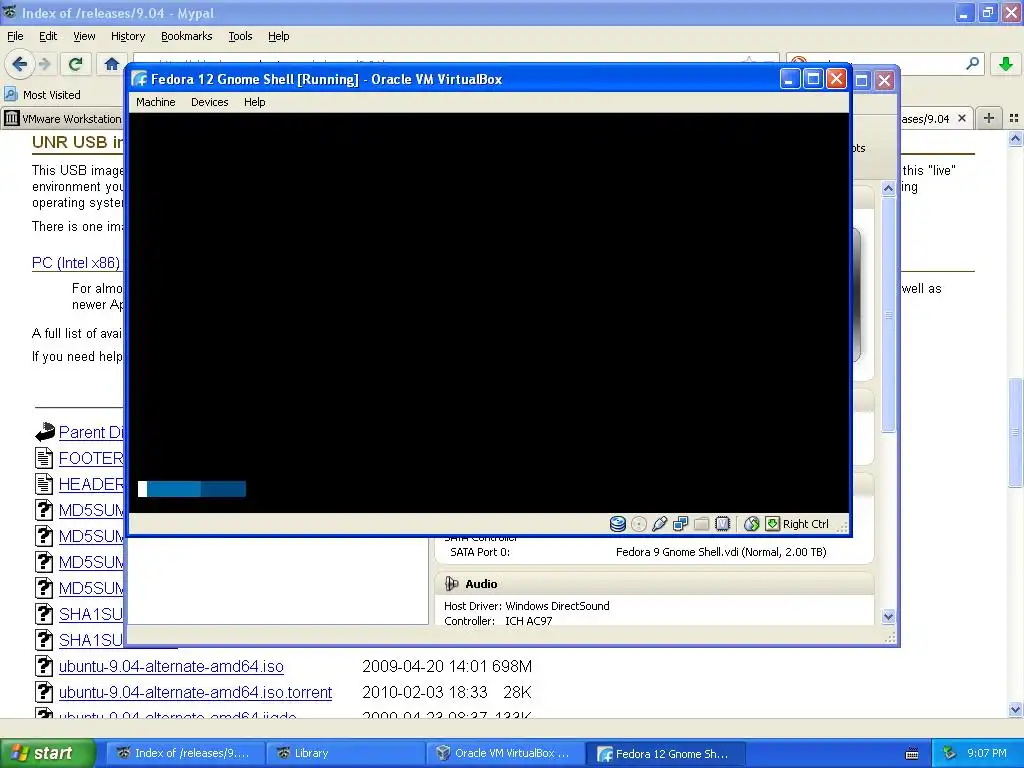Click the Right Ctrl host key label
The width and height of the screenshot is (1024, 768).
click(805, 524)
